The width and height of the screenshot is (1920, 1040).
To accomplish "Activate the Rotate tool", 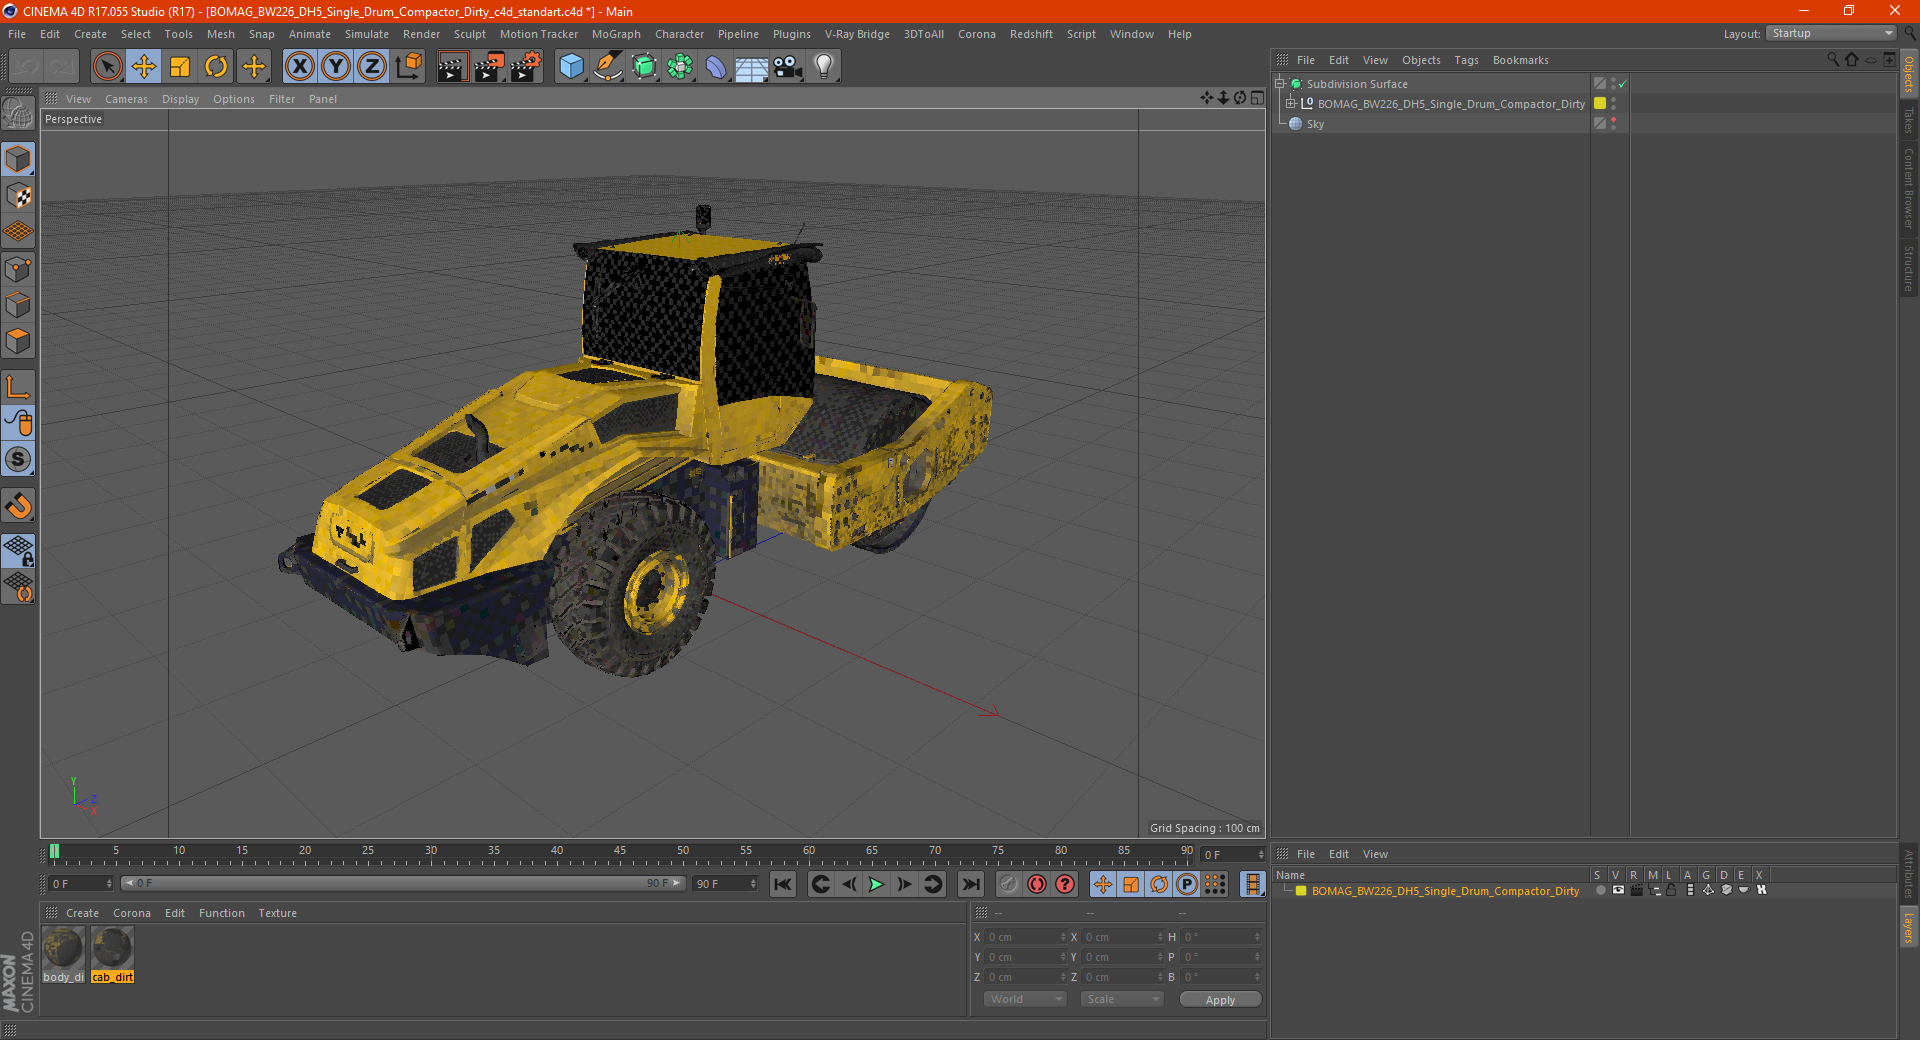I will click(216, 67).
